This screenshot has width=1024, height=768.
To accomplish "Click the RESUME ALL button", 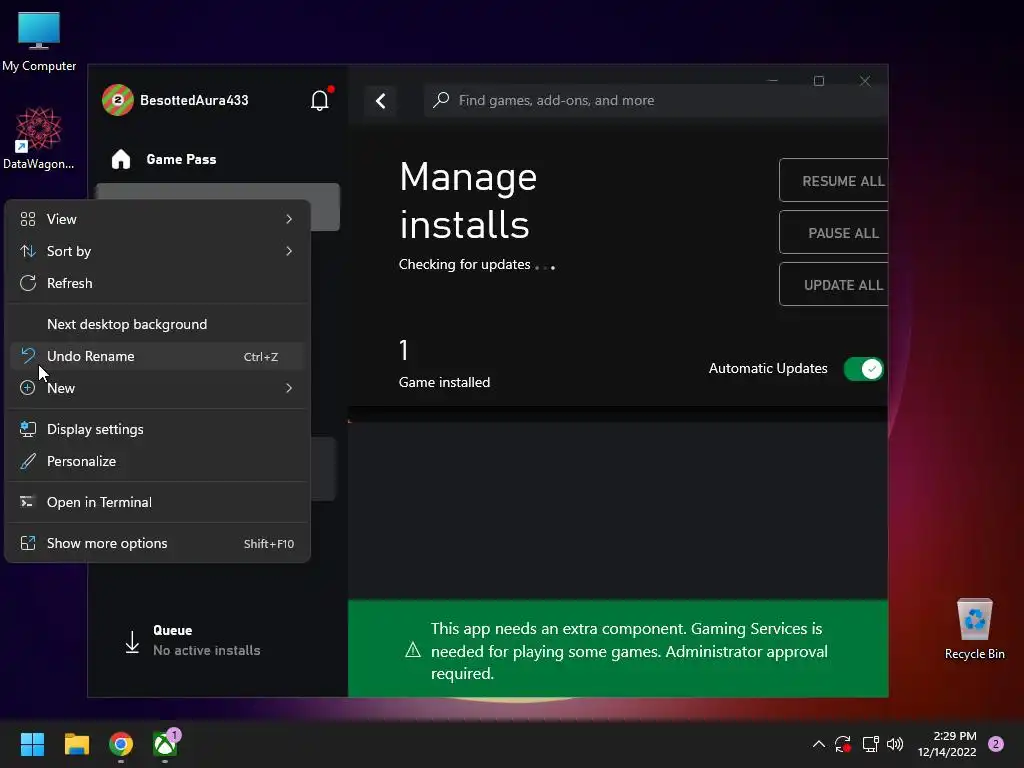I will [x=834, y=181].
